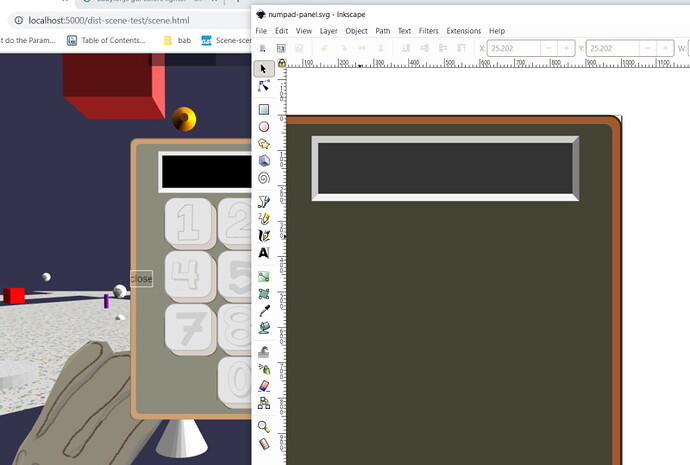
Task: Select the Eraser tool
Action: [264, 386]
